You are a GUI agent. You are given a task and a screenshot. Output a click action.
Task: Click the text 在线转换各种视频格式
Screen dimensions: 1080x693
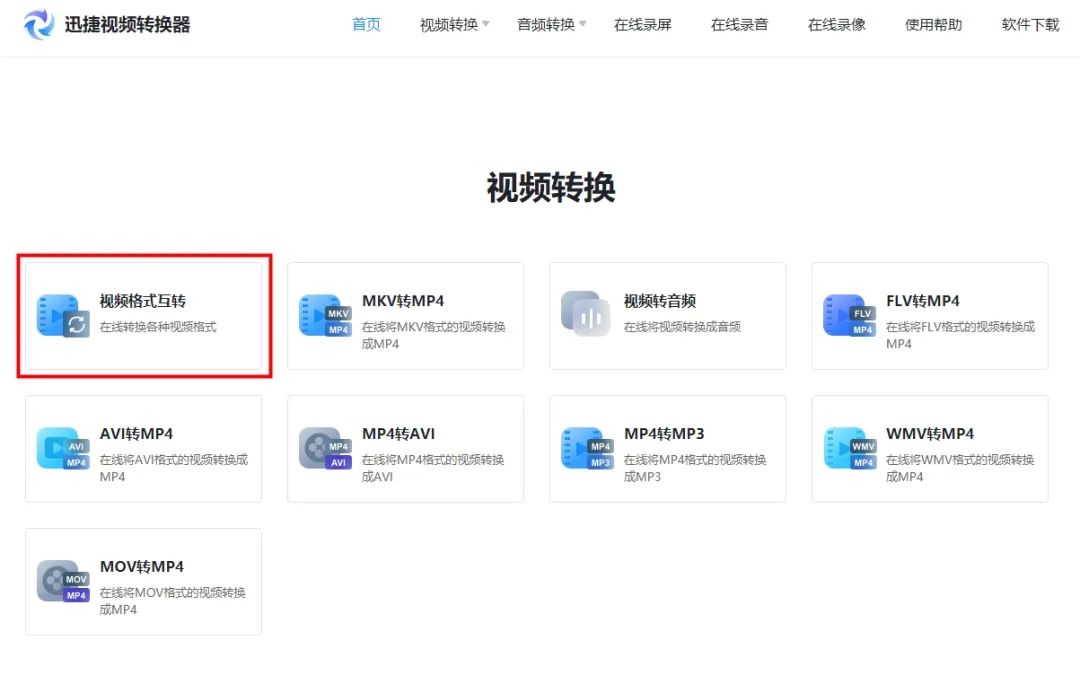[x=158, y=327]
